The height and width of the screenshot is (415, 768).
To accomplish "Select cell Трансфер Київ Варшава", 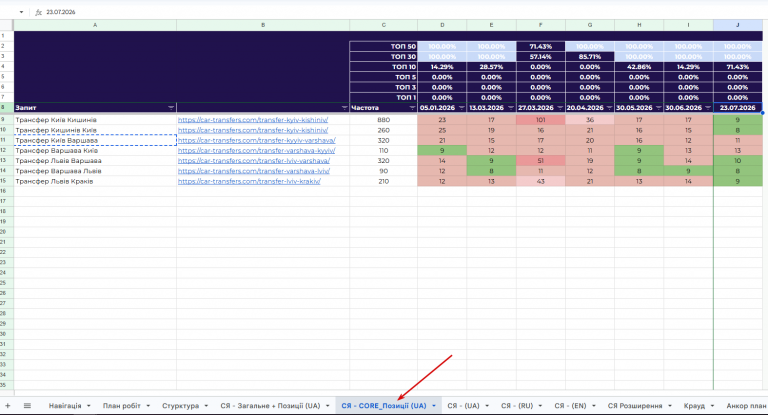I will click(95, 141).
